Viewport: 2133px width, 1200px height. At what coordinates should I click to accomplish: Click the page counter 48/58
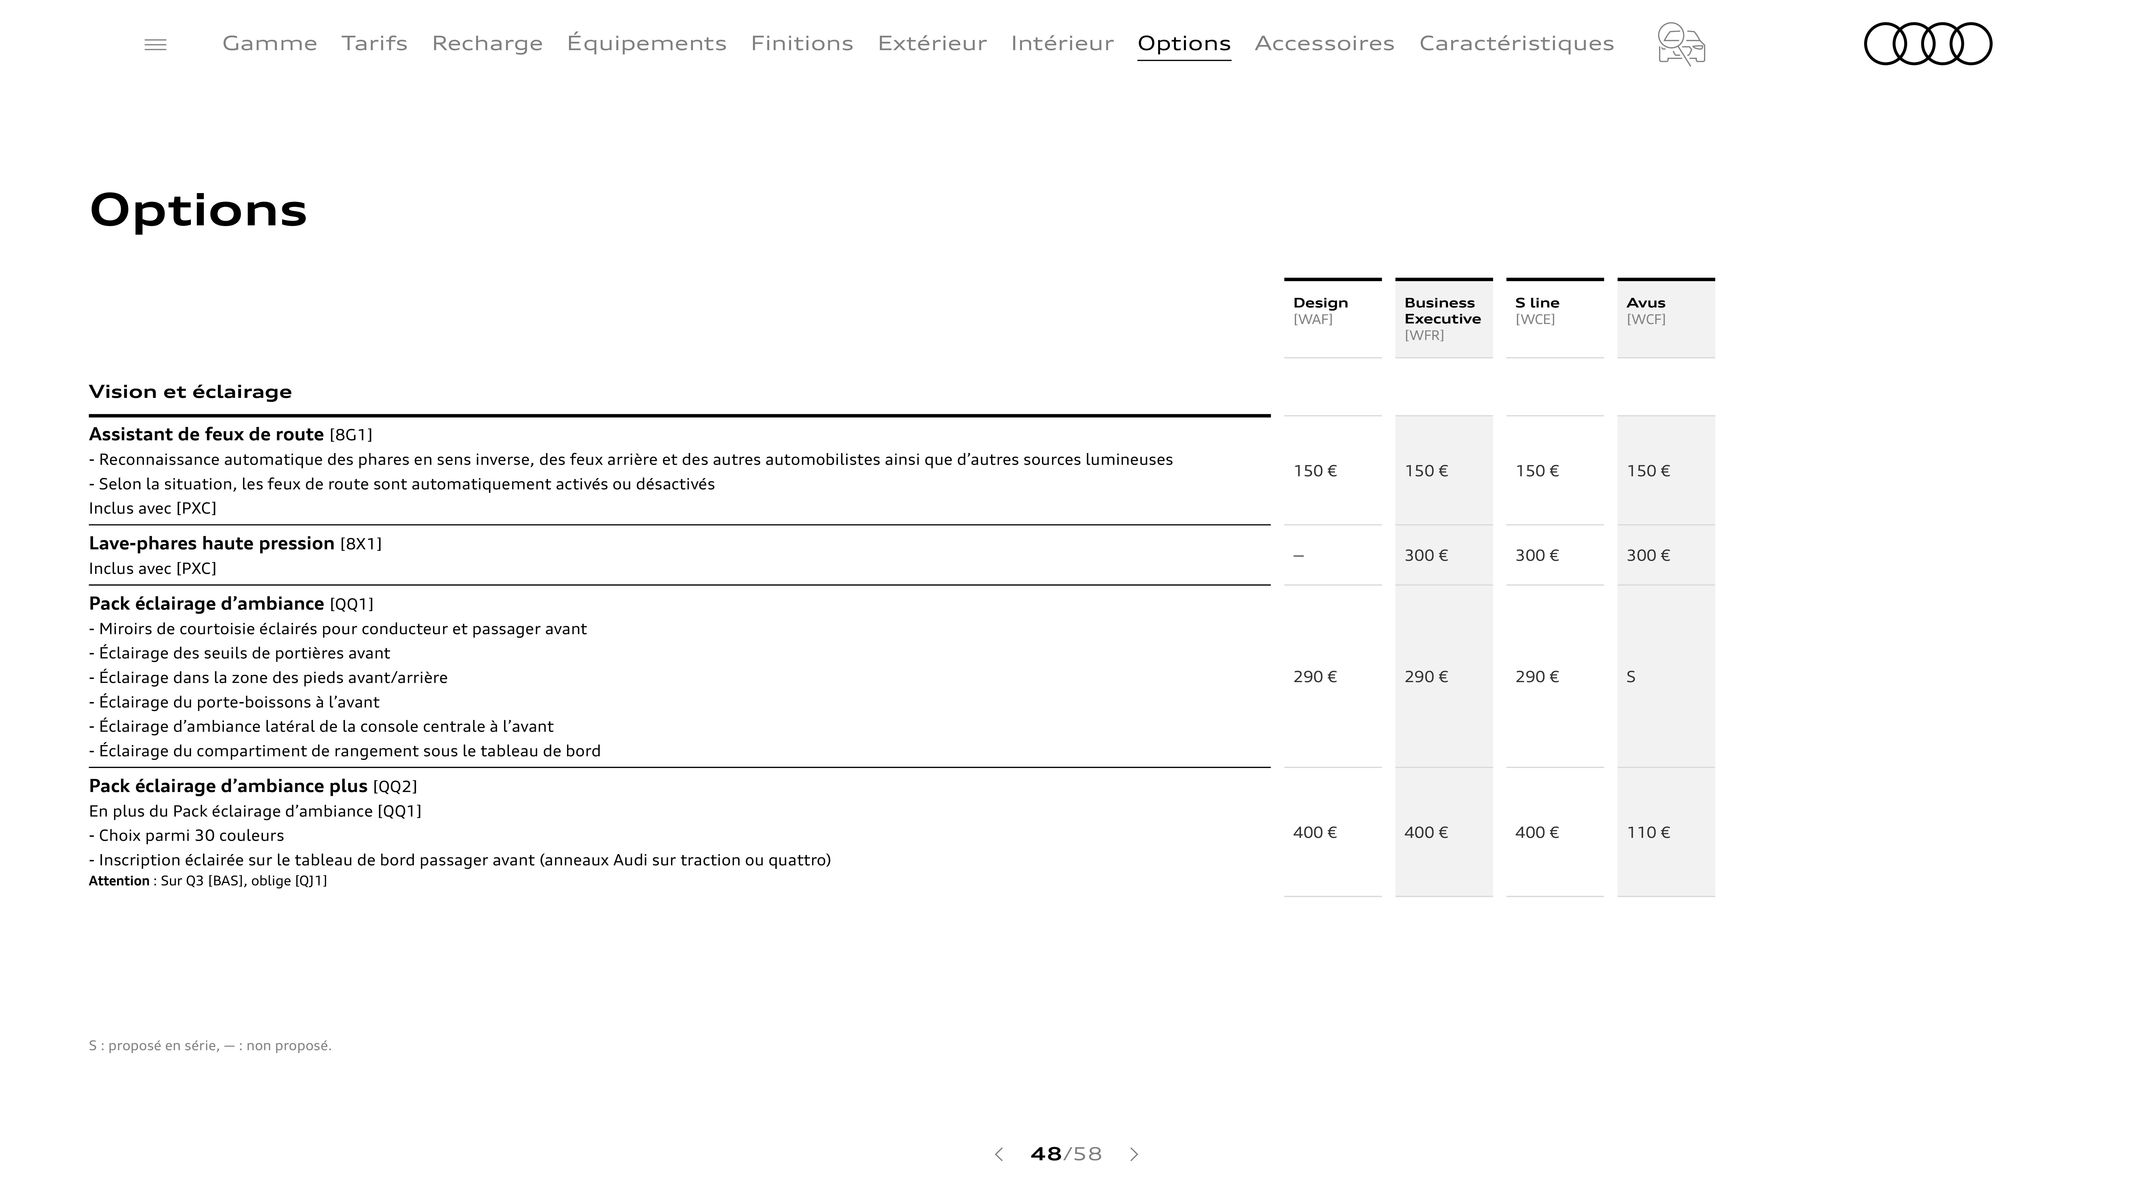1066,1154
